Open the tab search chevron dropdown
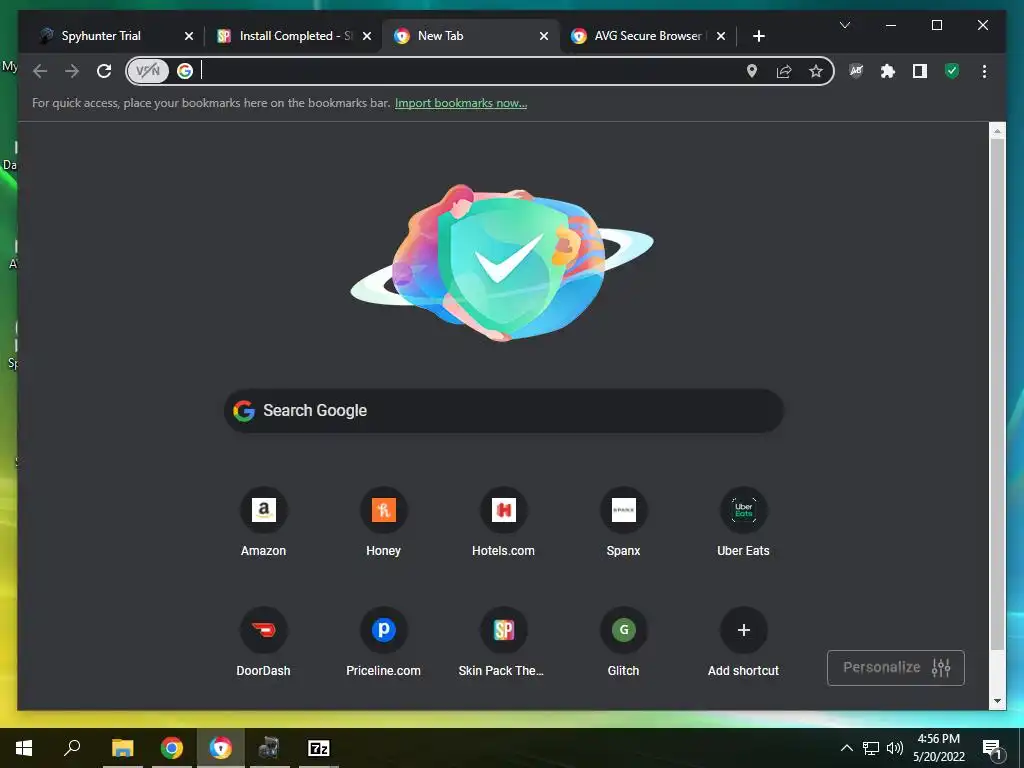The width and height of the screenshot is (1024, 768). [x=844, y=25]
